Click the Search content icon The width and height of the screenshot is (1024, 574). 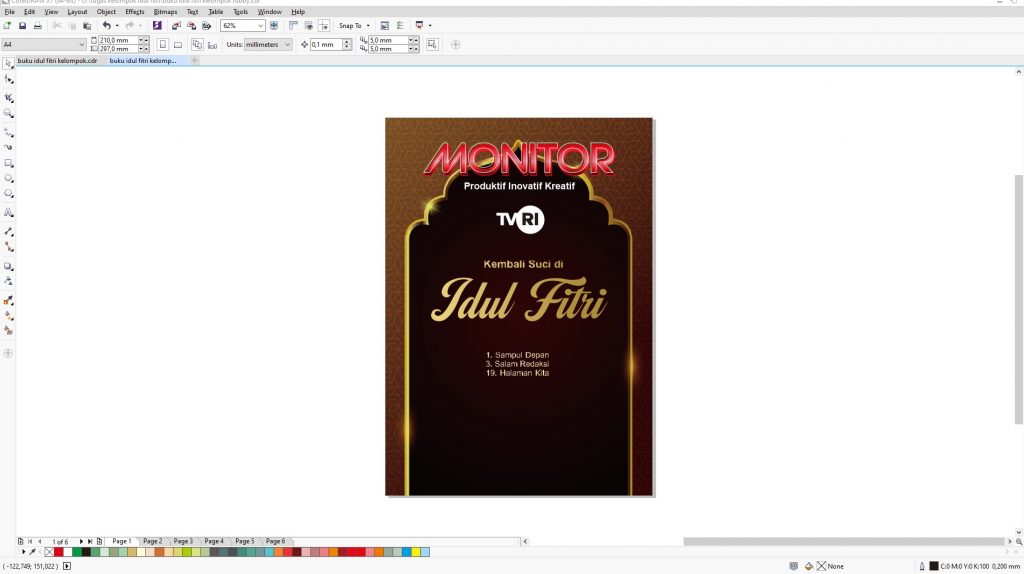[157, 25]
